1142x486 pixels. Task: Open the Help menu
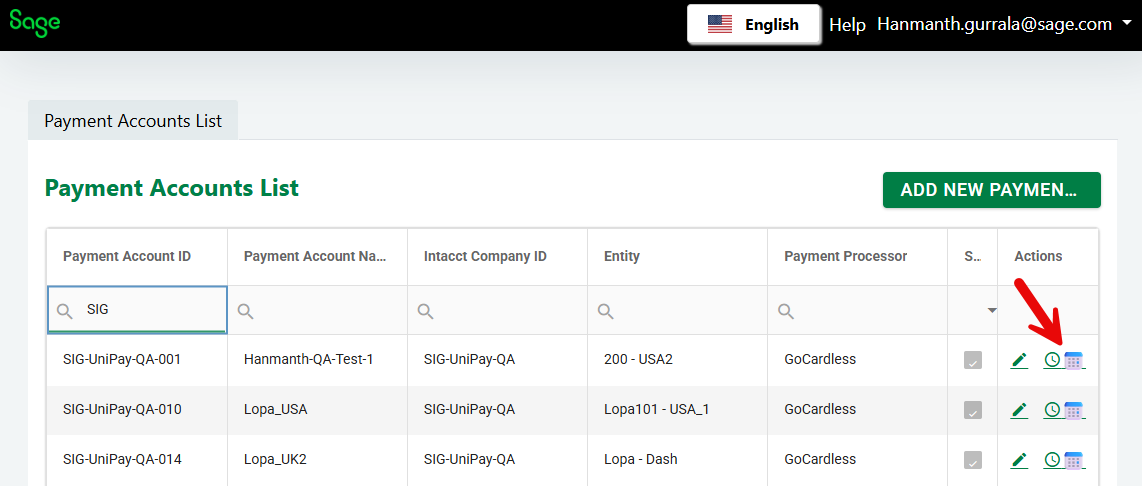tap(848, 25)
